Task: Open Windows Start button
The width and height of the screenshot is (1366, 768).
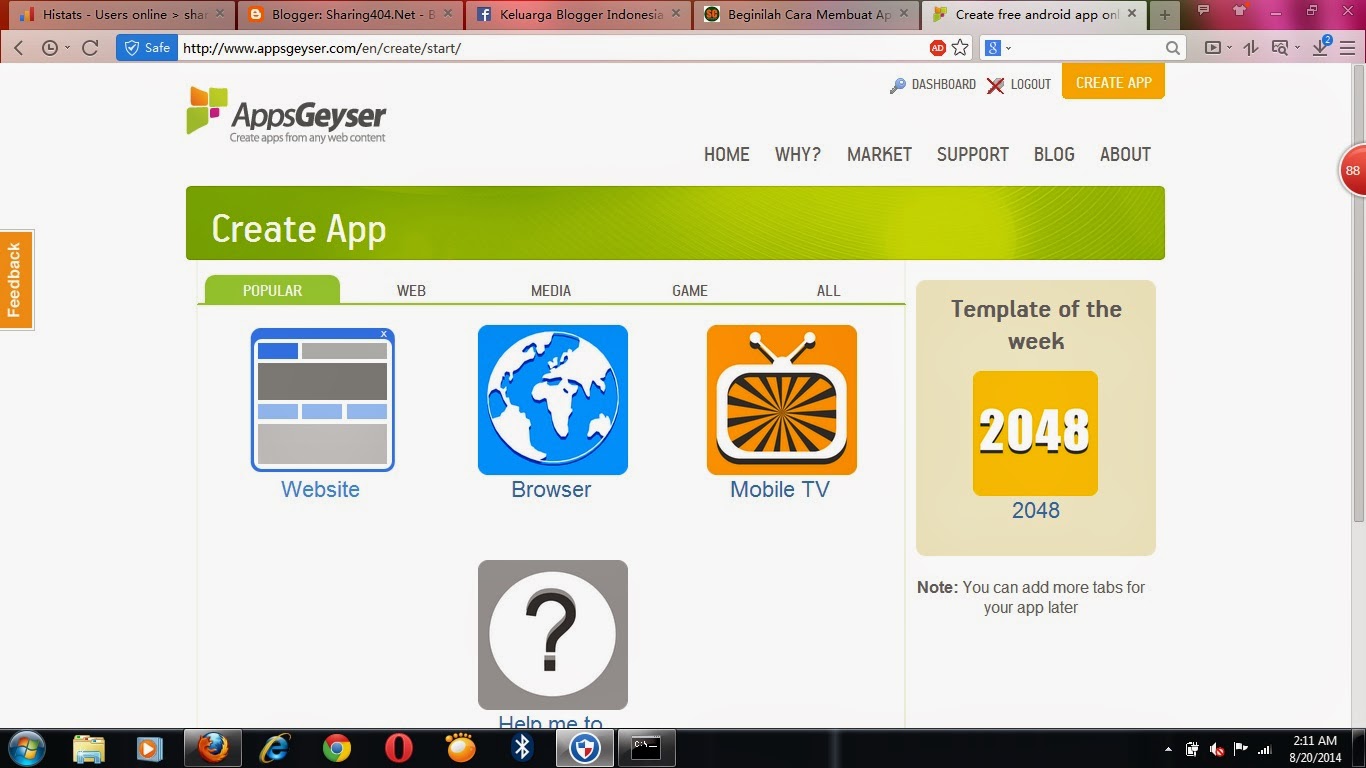Action: click(25, 748)
